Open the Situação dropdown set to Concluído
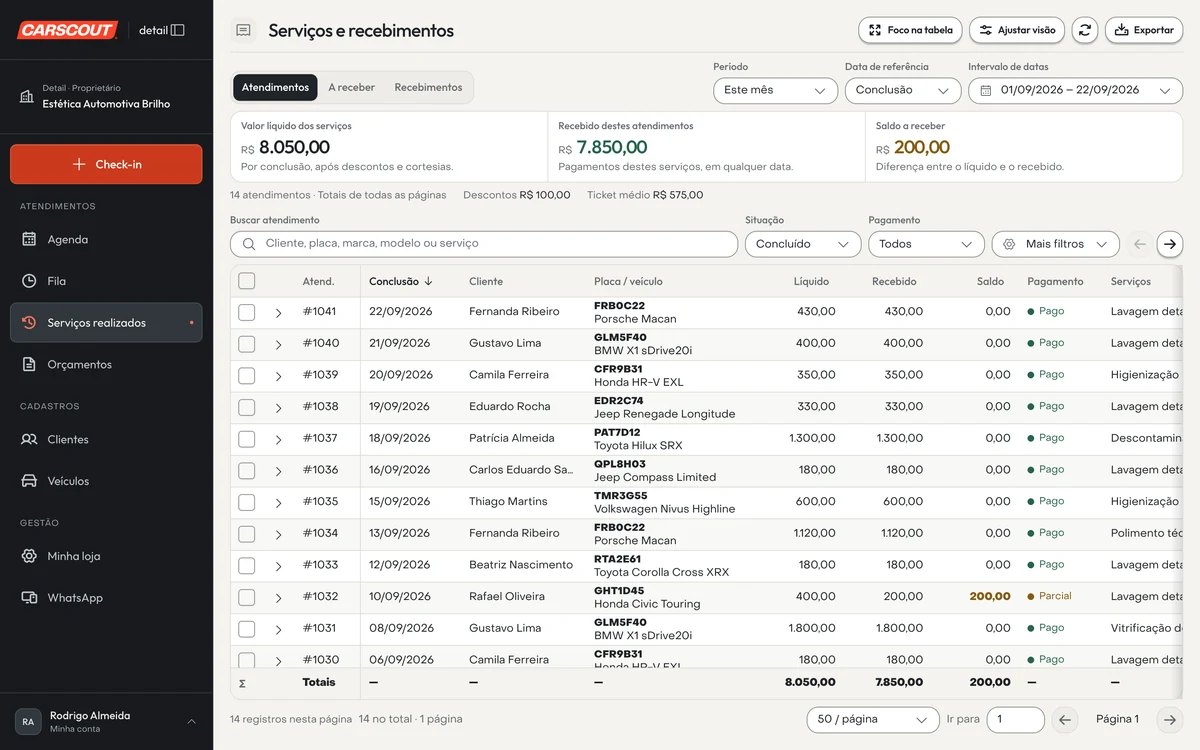 (803, 244)
